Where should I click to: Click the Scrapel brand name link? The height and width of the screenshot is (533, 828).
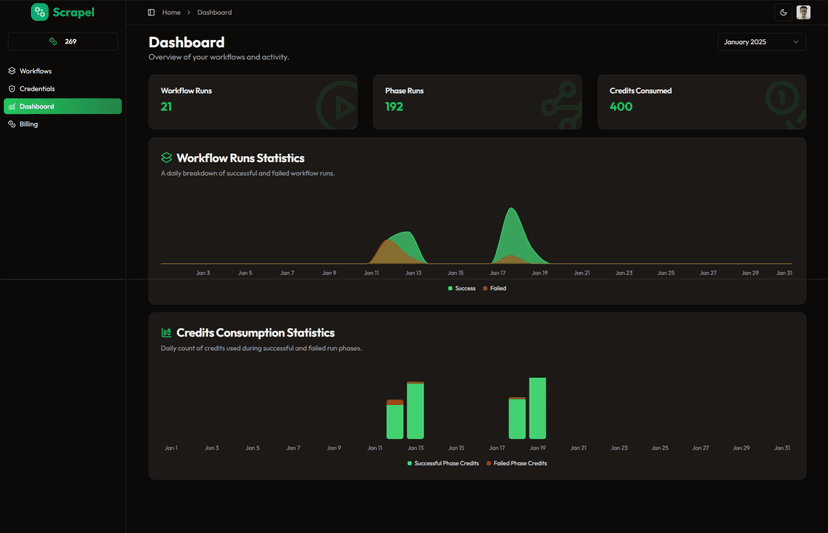click(73, 12)
